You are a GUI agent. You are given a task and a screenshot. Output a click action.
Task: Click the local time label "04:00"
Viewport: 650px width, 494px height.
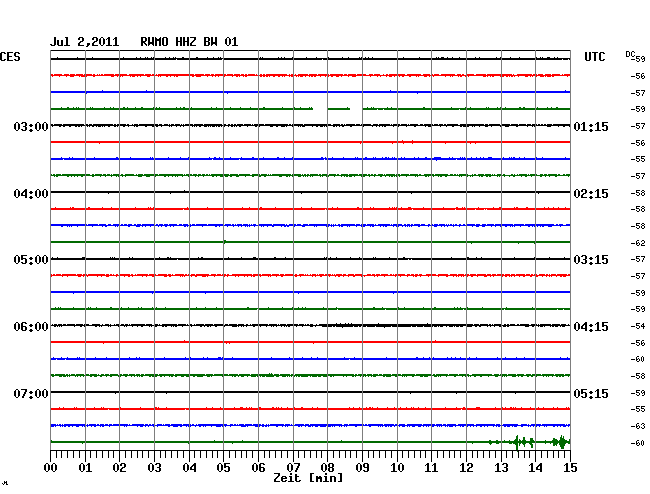pos(31,194)
